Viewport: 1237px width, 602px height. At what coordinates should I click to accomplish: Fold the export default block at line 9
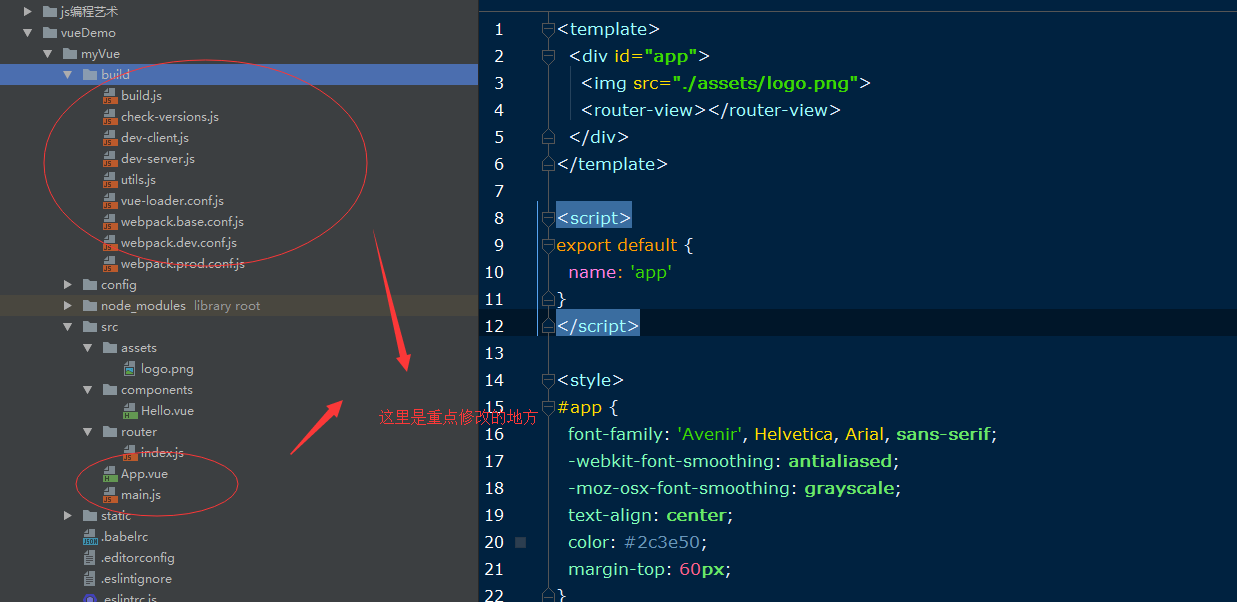pos(548,245)
